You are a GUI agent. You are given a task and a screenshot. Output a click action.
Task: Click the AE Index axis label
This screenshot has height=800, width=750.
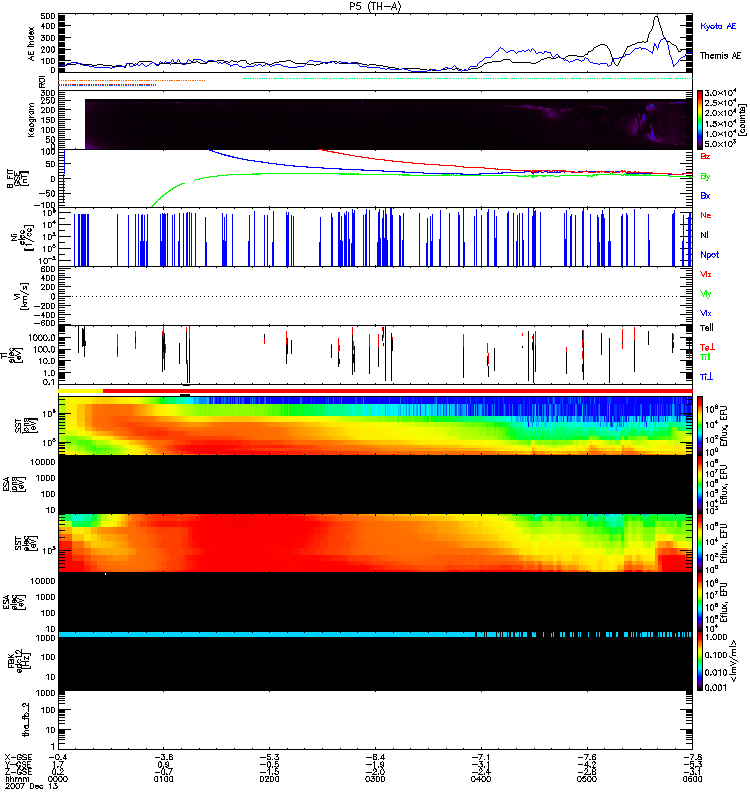pyautogui.click(x=32, y=44)
